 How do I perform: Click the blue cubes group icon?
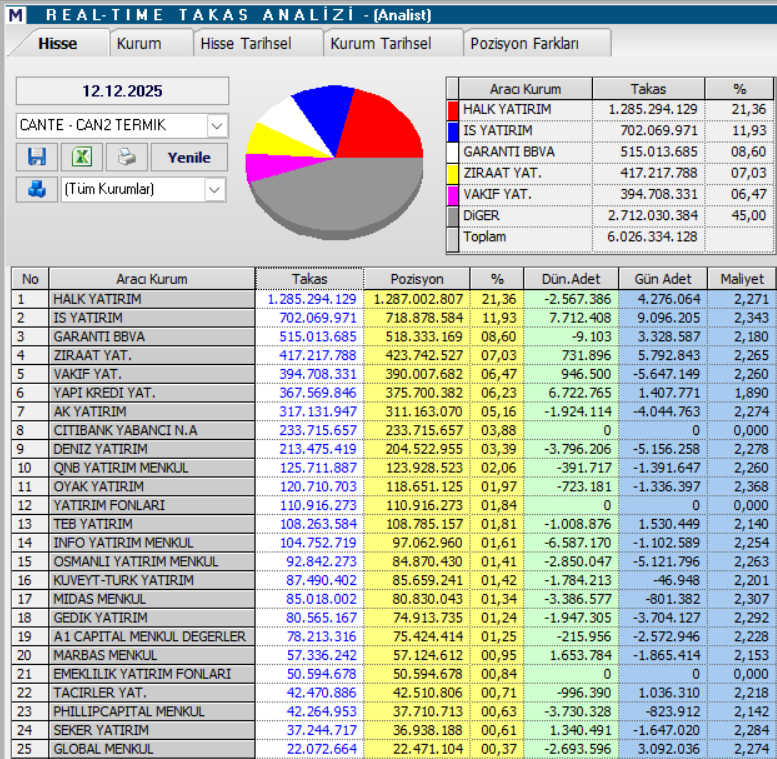(x=37, y=189)
